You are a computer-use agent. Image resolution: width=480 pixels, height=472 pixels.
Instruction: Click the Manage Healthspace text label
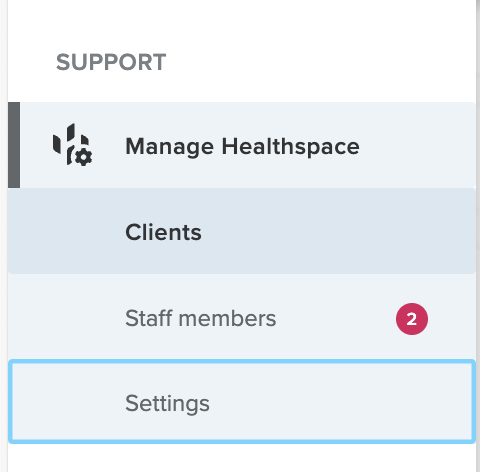[x=242, y=147]
